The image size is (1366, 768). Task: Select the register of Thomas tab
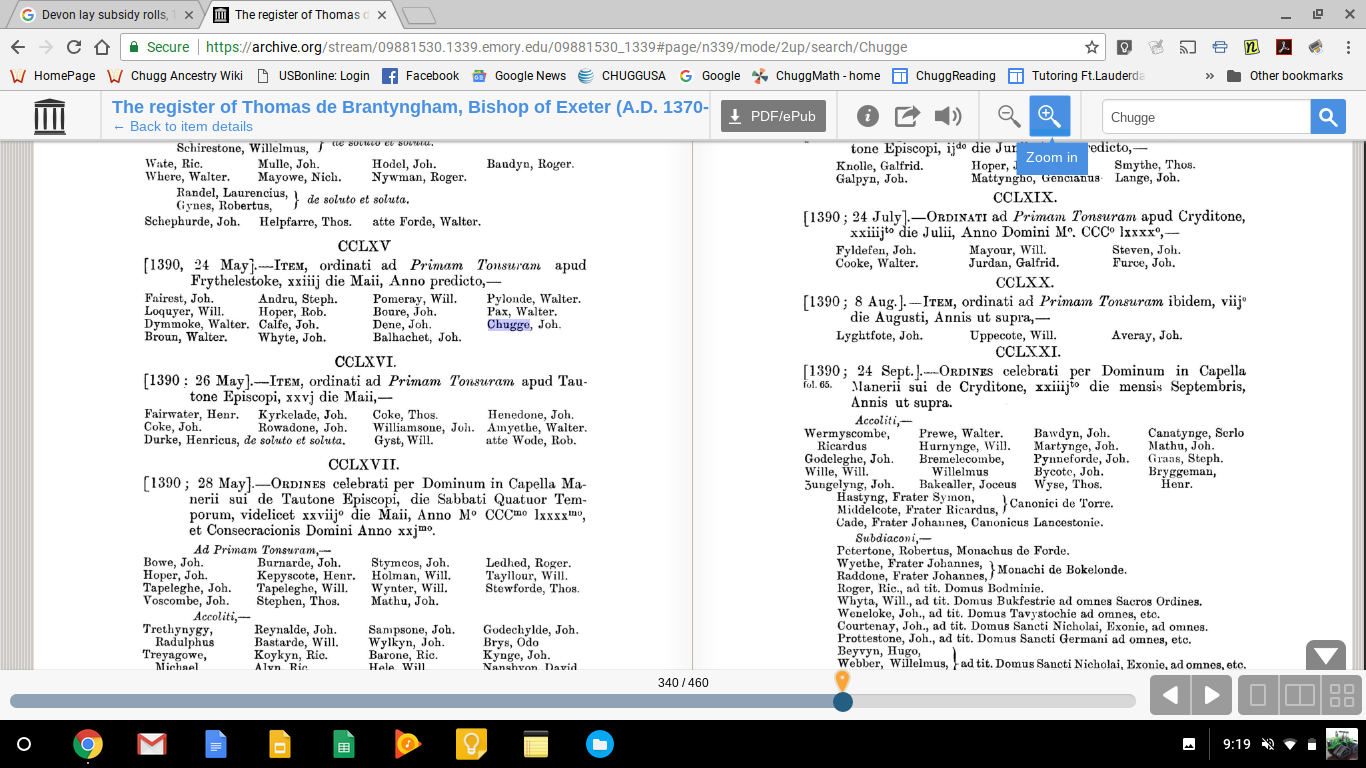click(302, 15)
